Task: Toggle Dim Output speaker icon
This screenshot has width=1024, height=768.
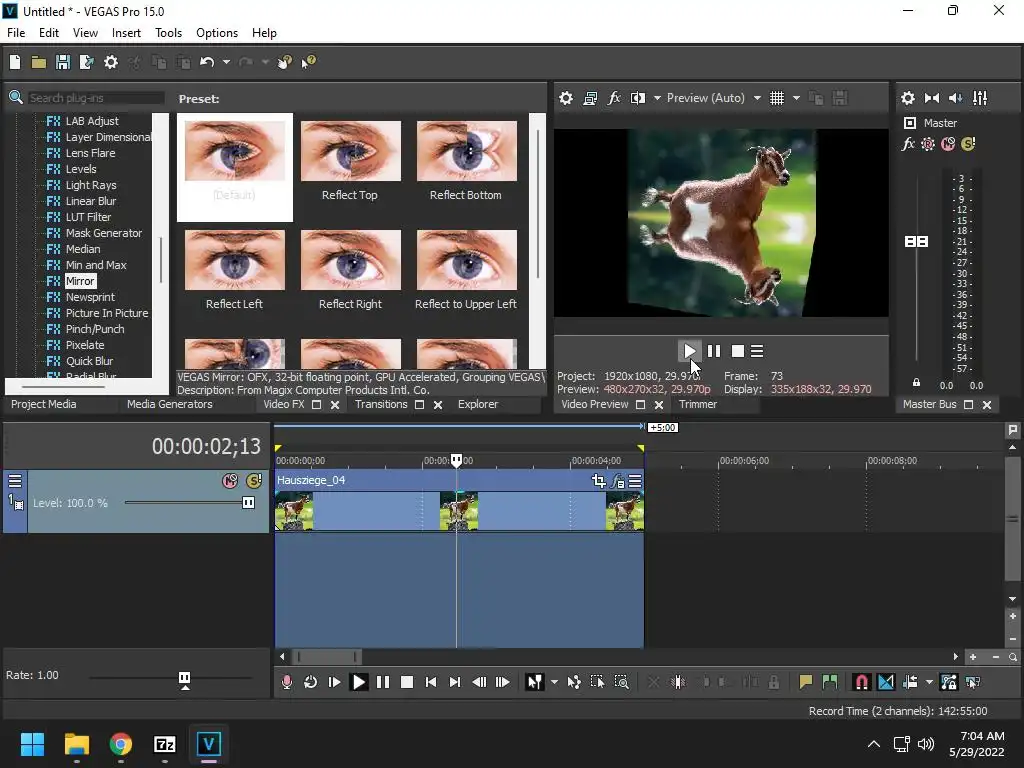Action: (x=955, y=98)
